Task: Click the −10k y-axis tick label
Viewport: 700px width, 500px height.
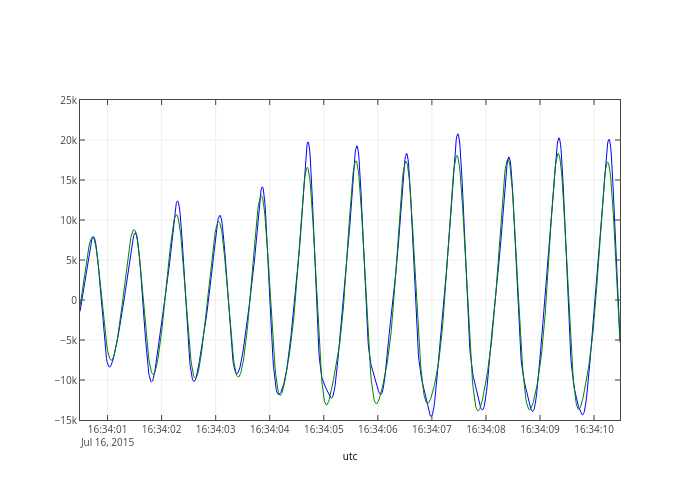Action: point(63,380)
